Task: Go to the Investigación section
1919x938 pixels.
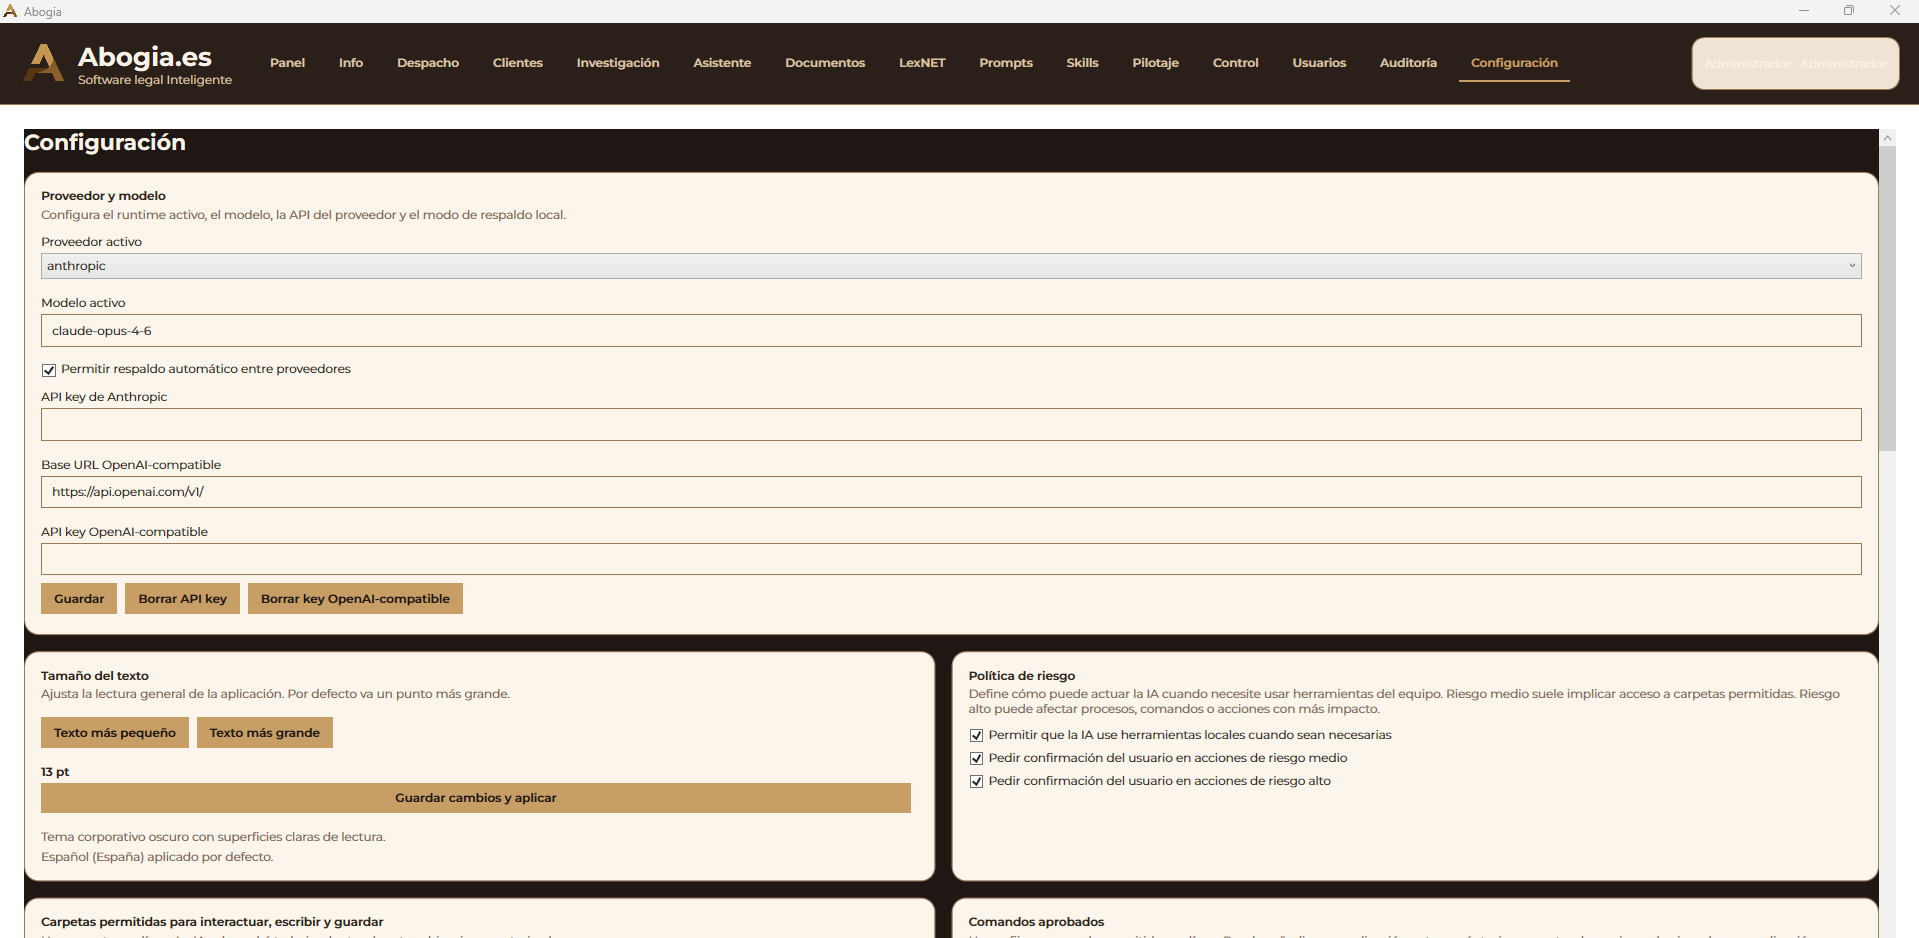Action: pos(617,63)
